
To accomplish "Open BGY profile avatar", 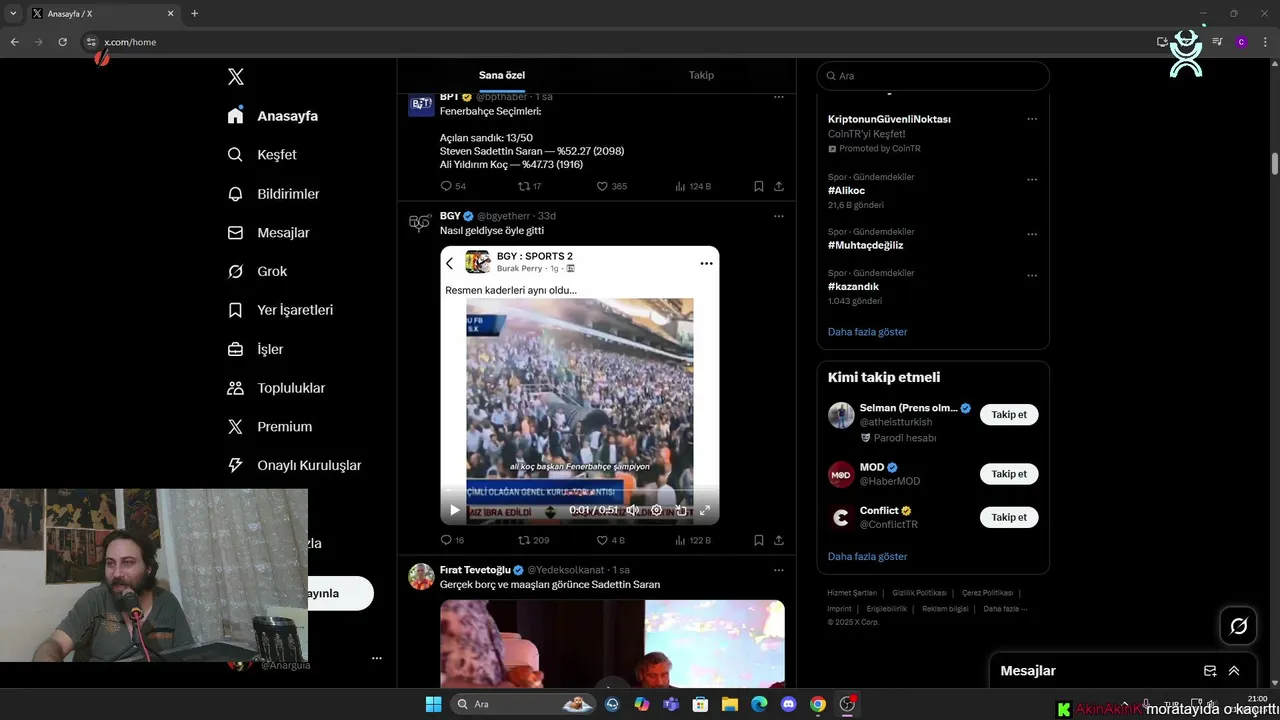I will (420, 223).
